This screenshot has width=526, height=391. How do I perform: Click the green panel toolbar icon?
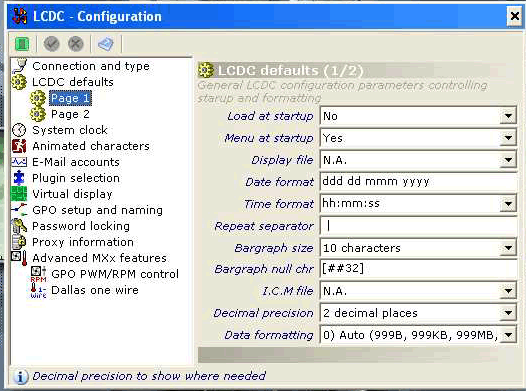coord(22,44)
